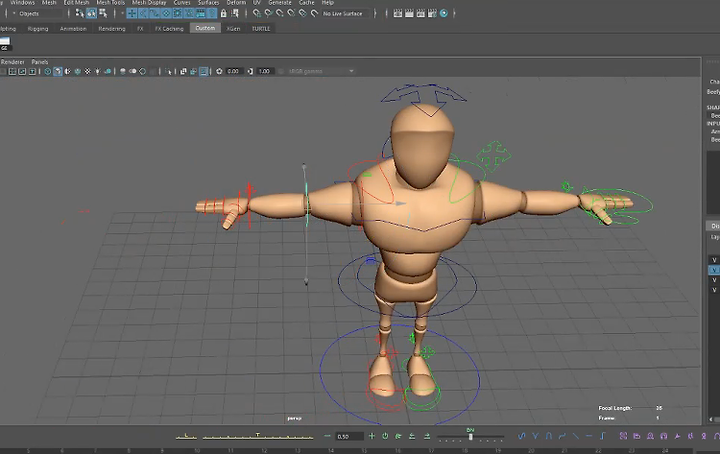Enable snap to grids magnet icon
The image size is (720, 454).
tap(257, 13)
